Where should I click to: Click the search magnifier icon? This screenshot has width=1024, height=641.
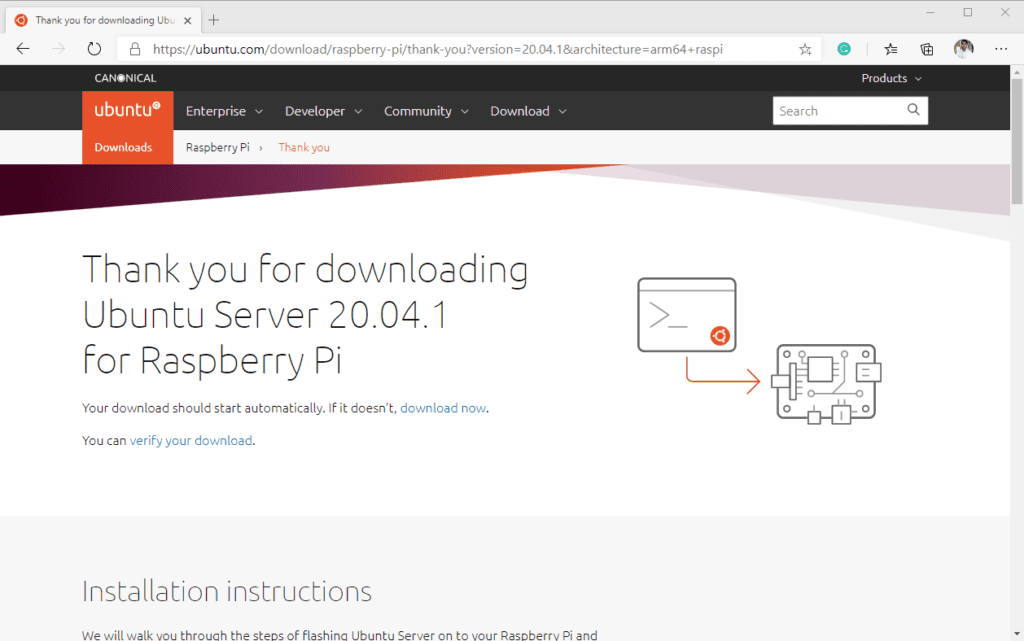pyautogui.click(x=913, y=110)
